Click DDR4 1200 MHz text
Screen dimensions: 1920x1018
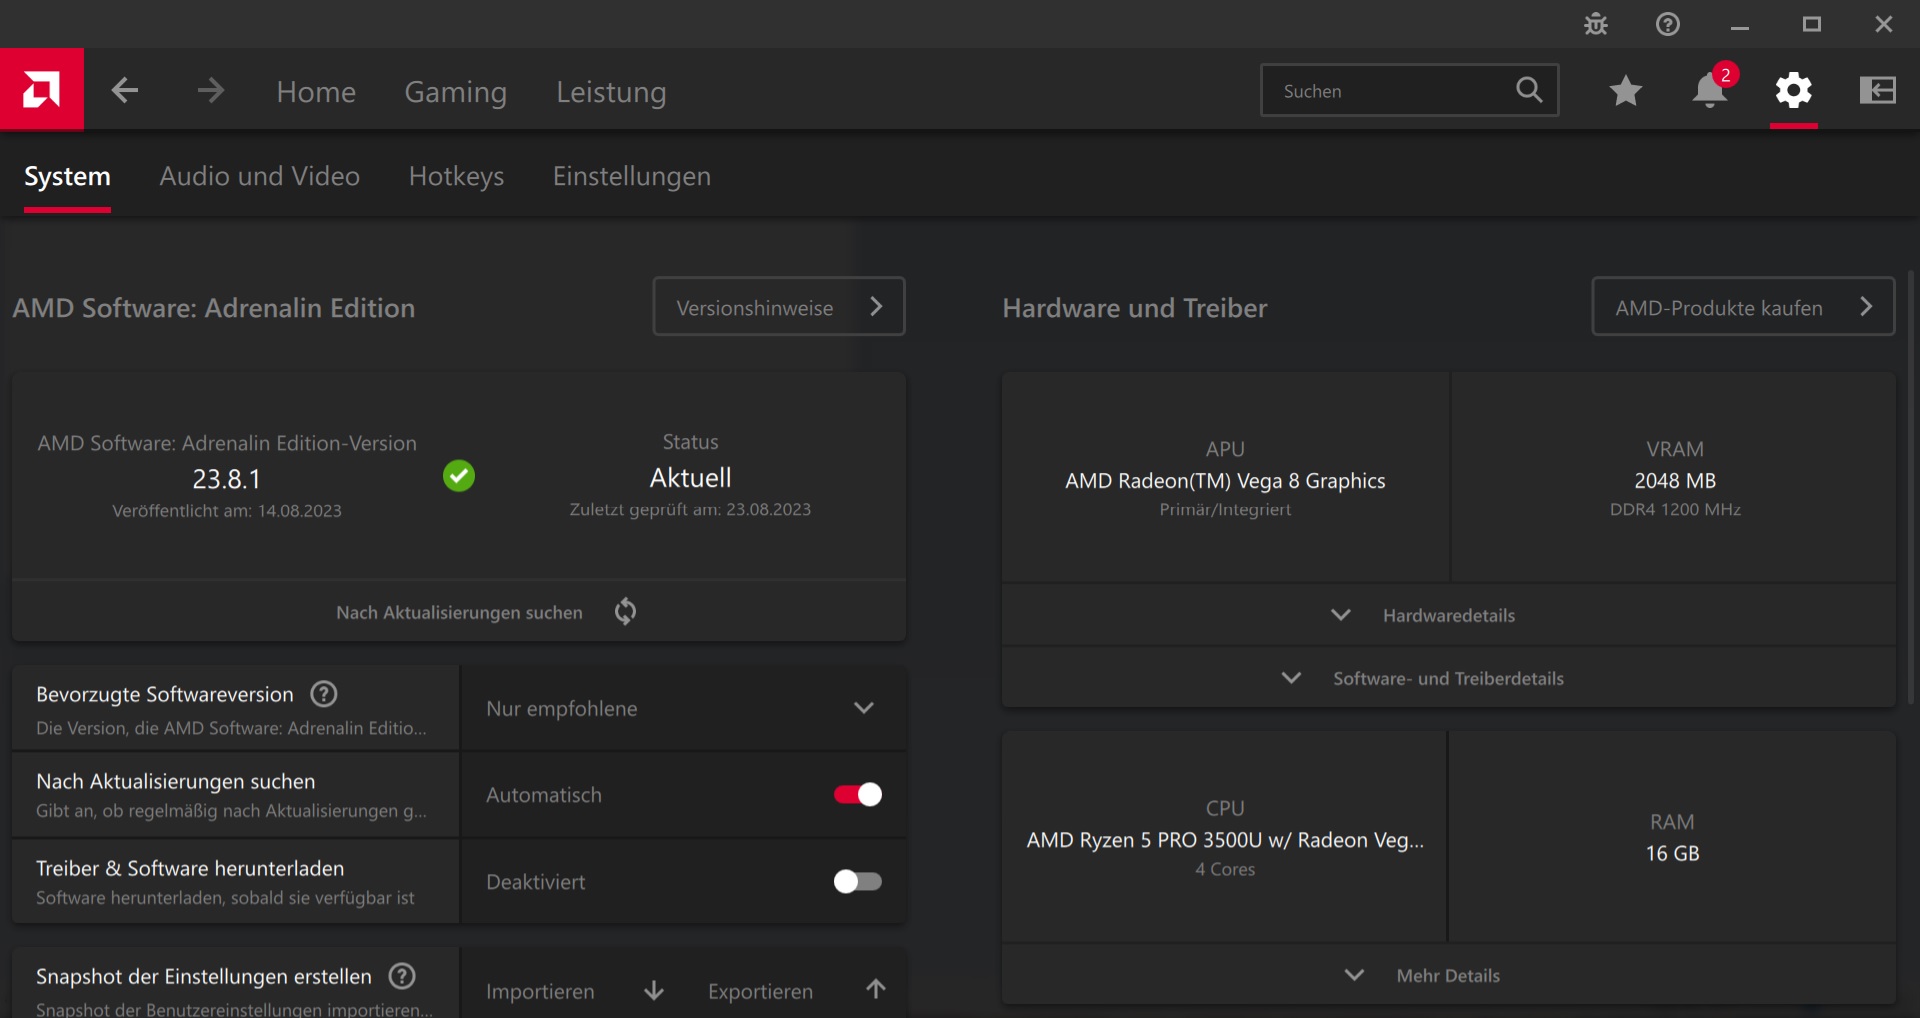tap(1675, 509)
